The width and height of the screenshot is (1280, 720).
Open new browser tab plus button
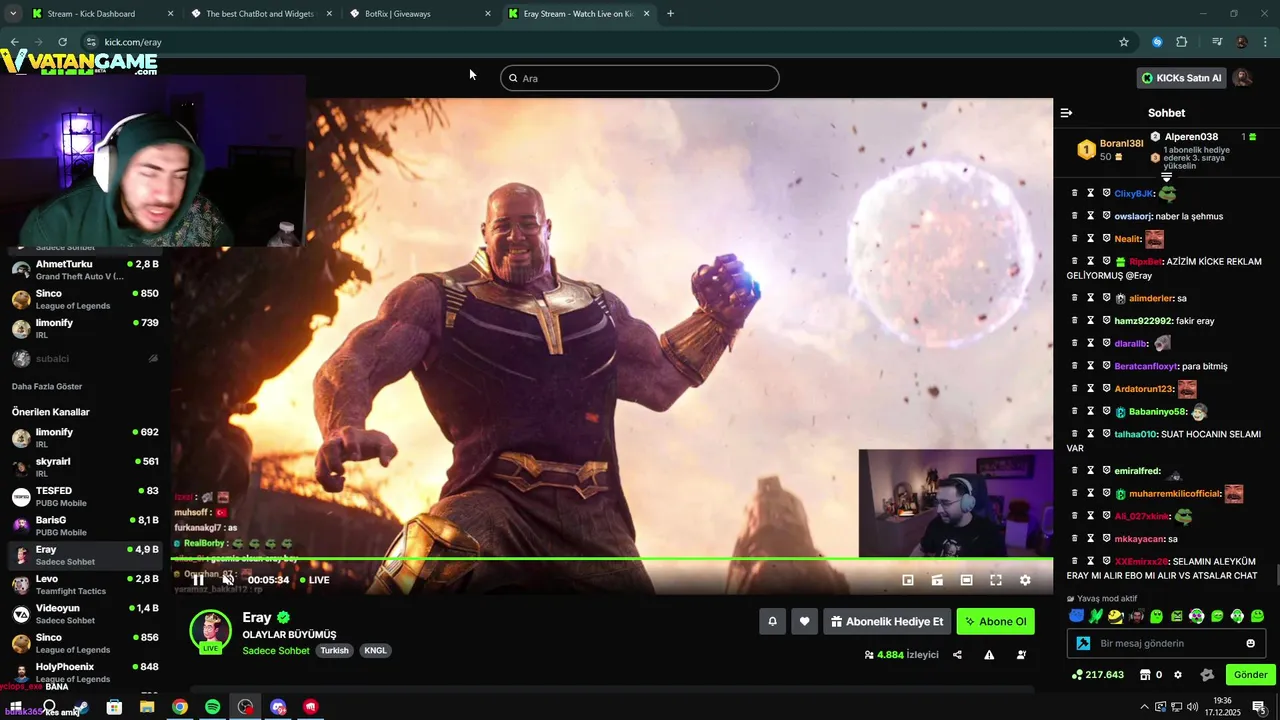[670, 14]
